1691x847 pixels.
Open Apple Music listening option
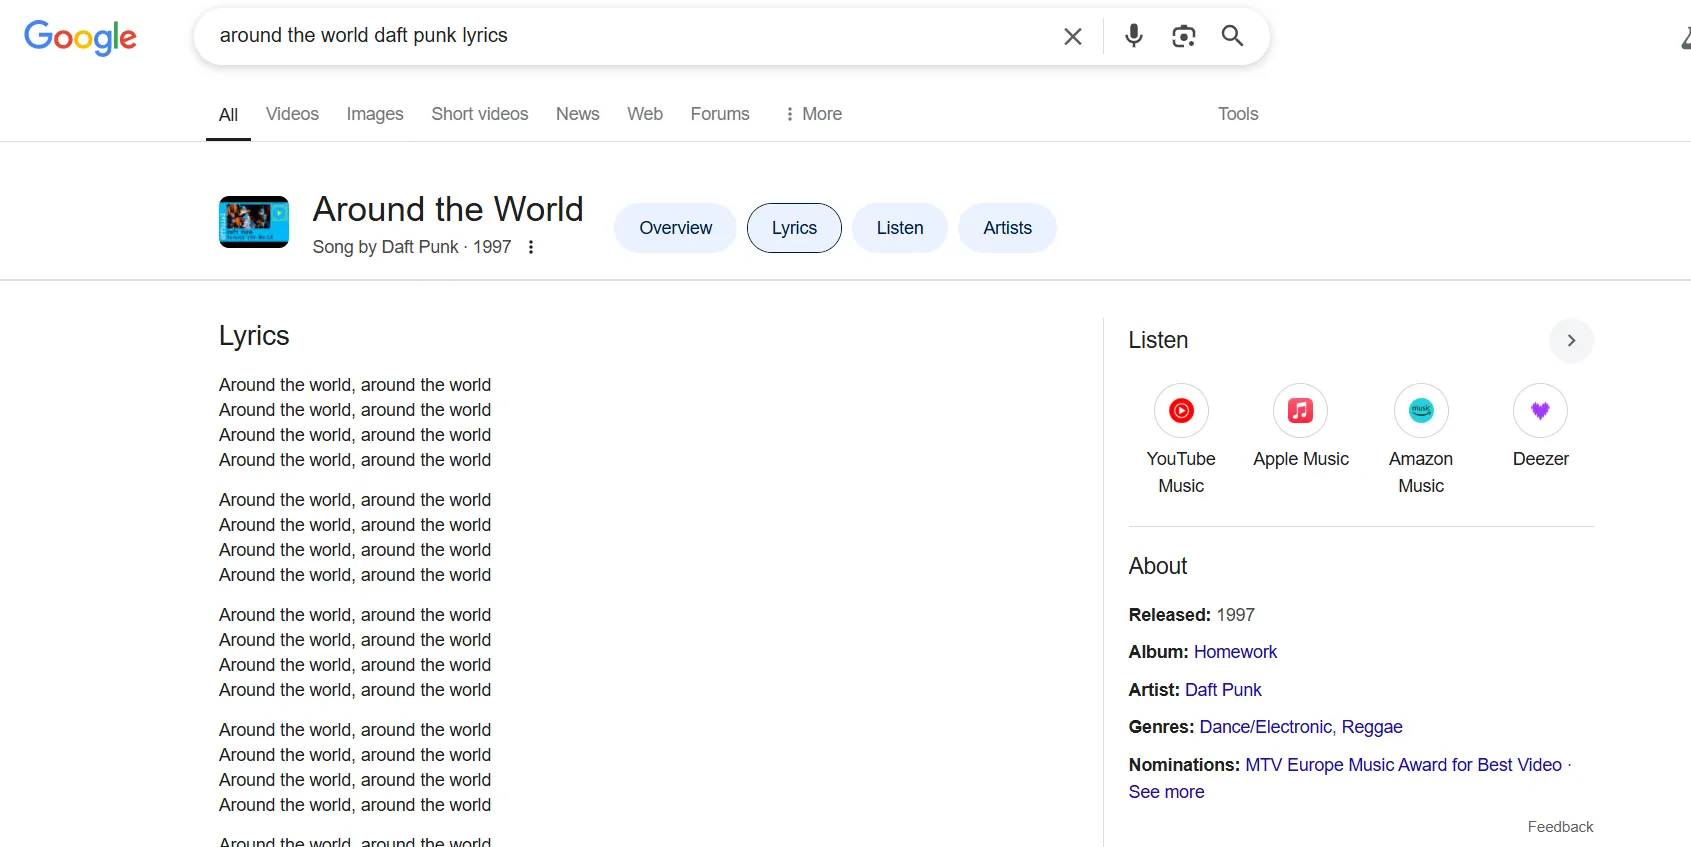[x=1300, y=411]
